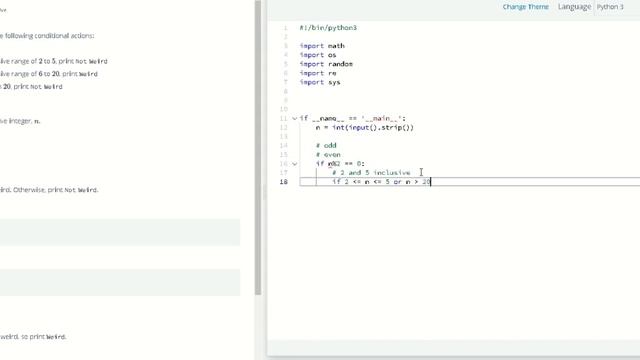Click the 'so print Weird' explanation text
The image size is (640, 360).
coord(43,337)
